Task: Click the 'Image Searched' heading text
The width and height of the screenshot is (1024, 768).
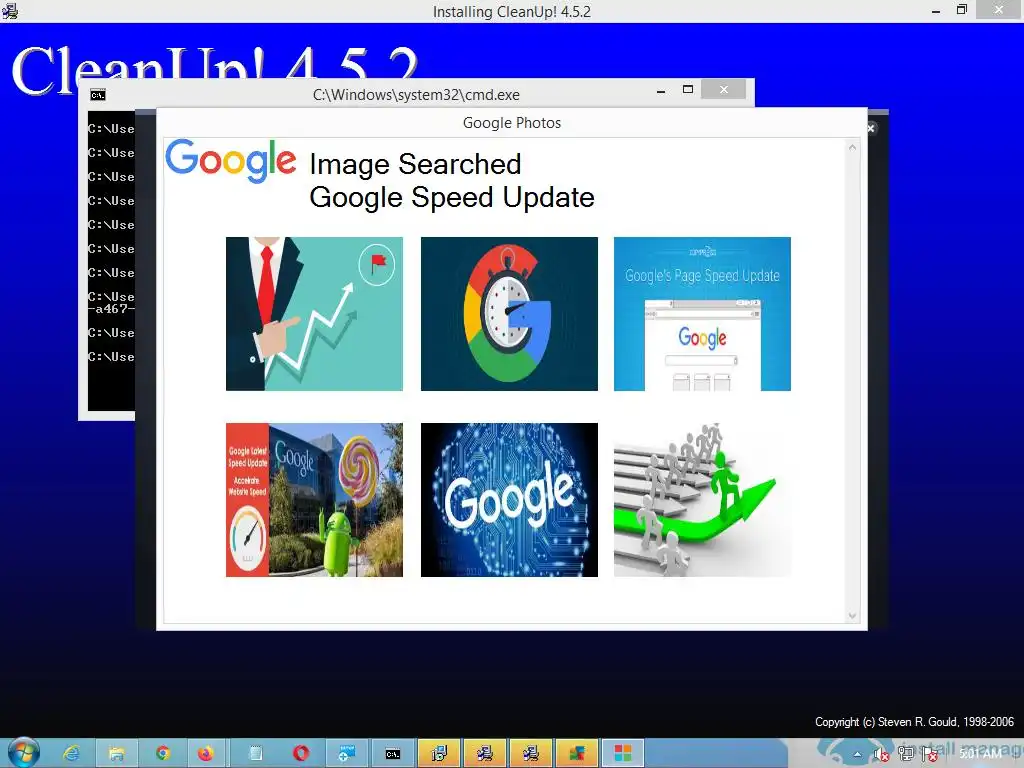Action: pyautogui.click(x=415, y=164)
